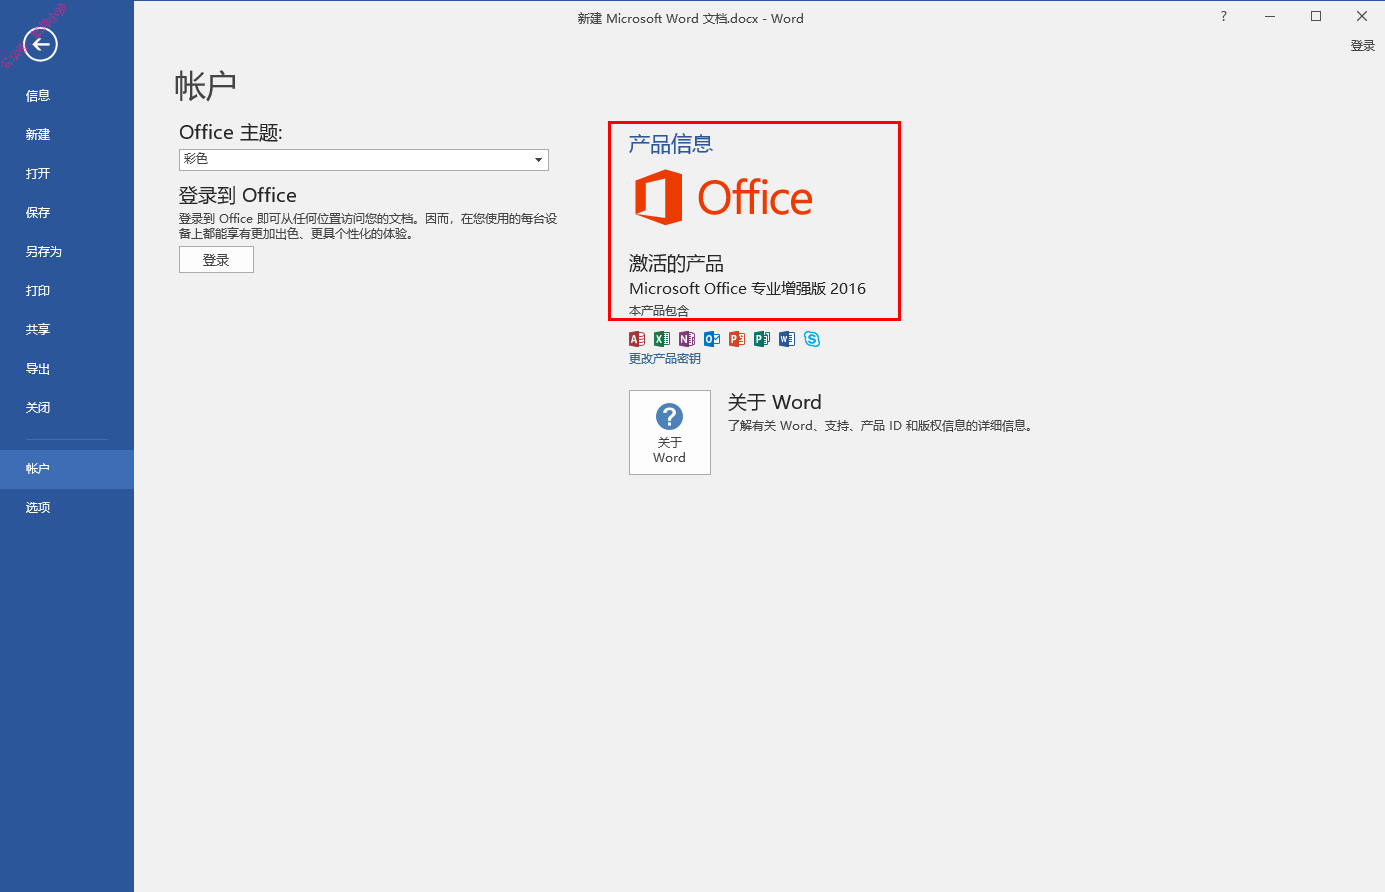Click the Microsoft Office 专业增强版 2016 text

click(x=747, y=289)
